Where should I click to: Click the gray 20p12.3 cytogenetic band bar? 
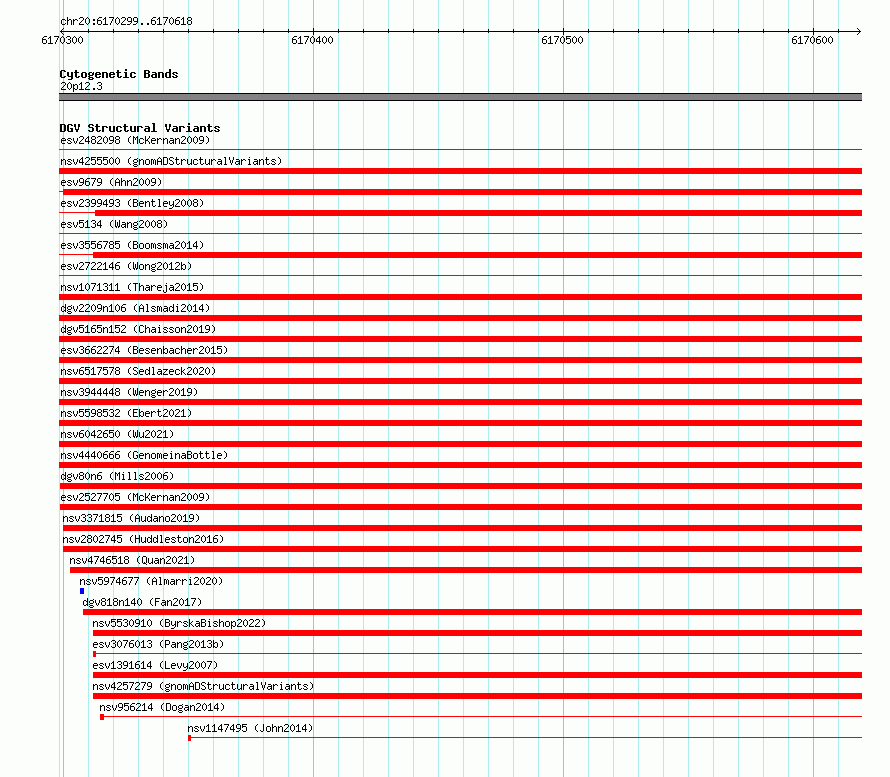coord(460,97)
